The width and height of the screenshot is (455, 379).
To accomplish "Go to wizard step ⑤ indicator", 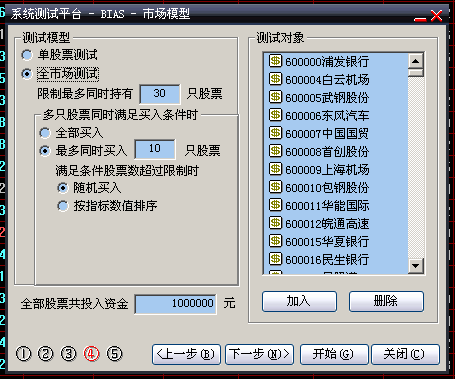I will pos(114,354).
